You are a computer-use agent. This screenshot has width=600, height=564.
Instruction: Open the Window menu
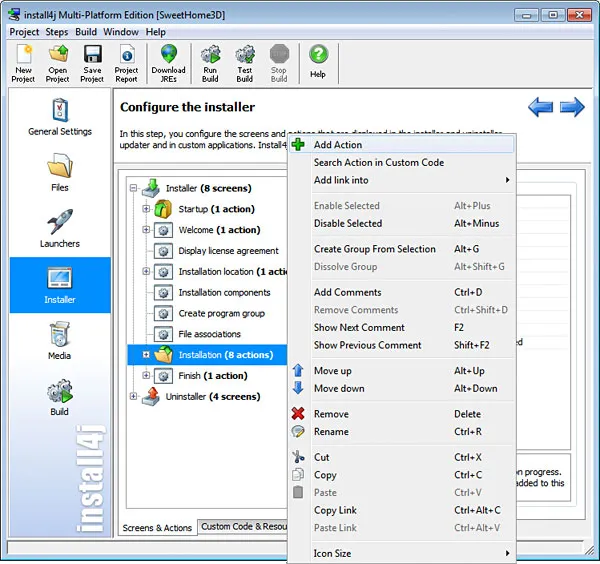pos(121,32)
